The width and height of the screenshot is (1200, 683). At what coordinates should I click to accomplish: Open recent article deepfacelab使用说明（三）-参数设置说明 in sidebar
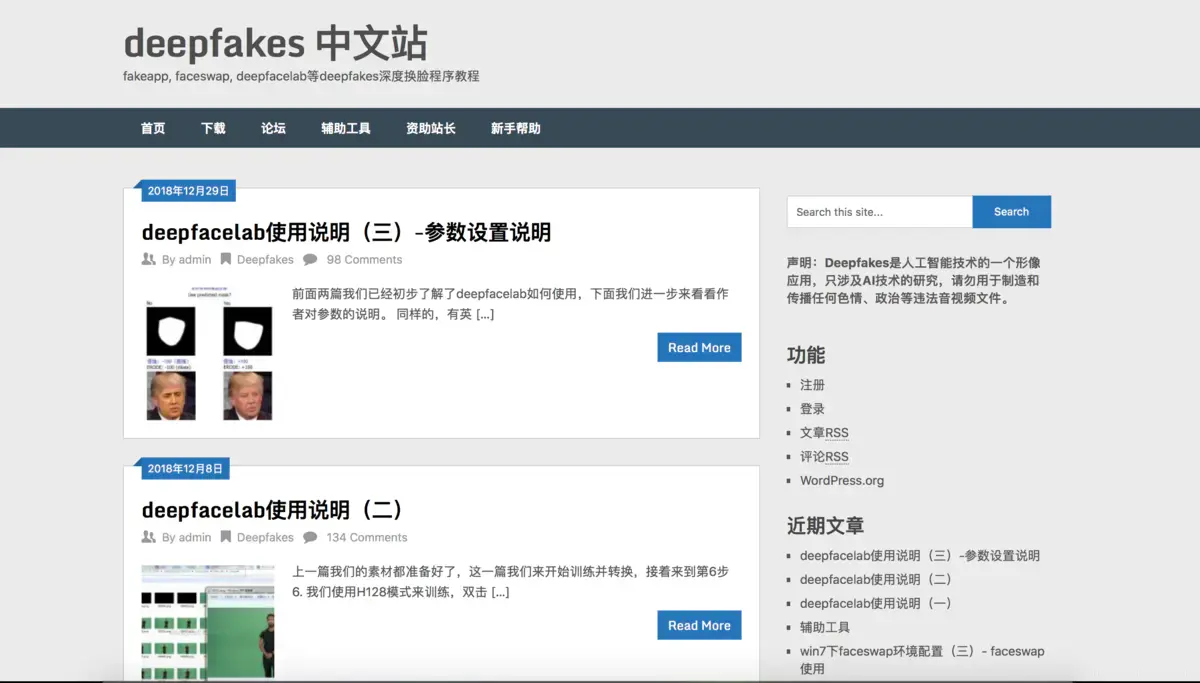(920, 556)
